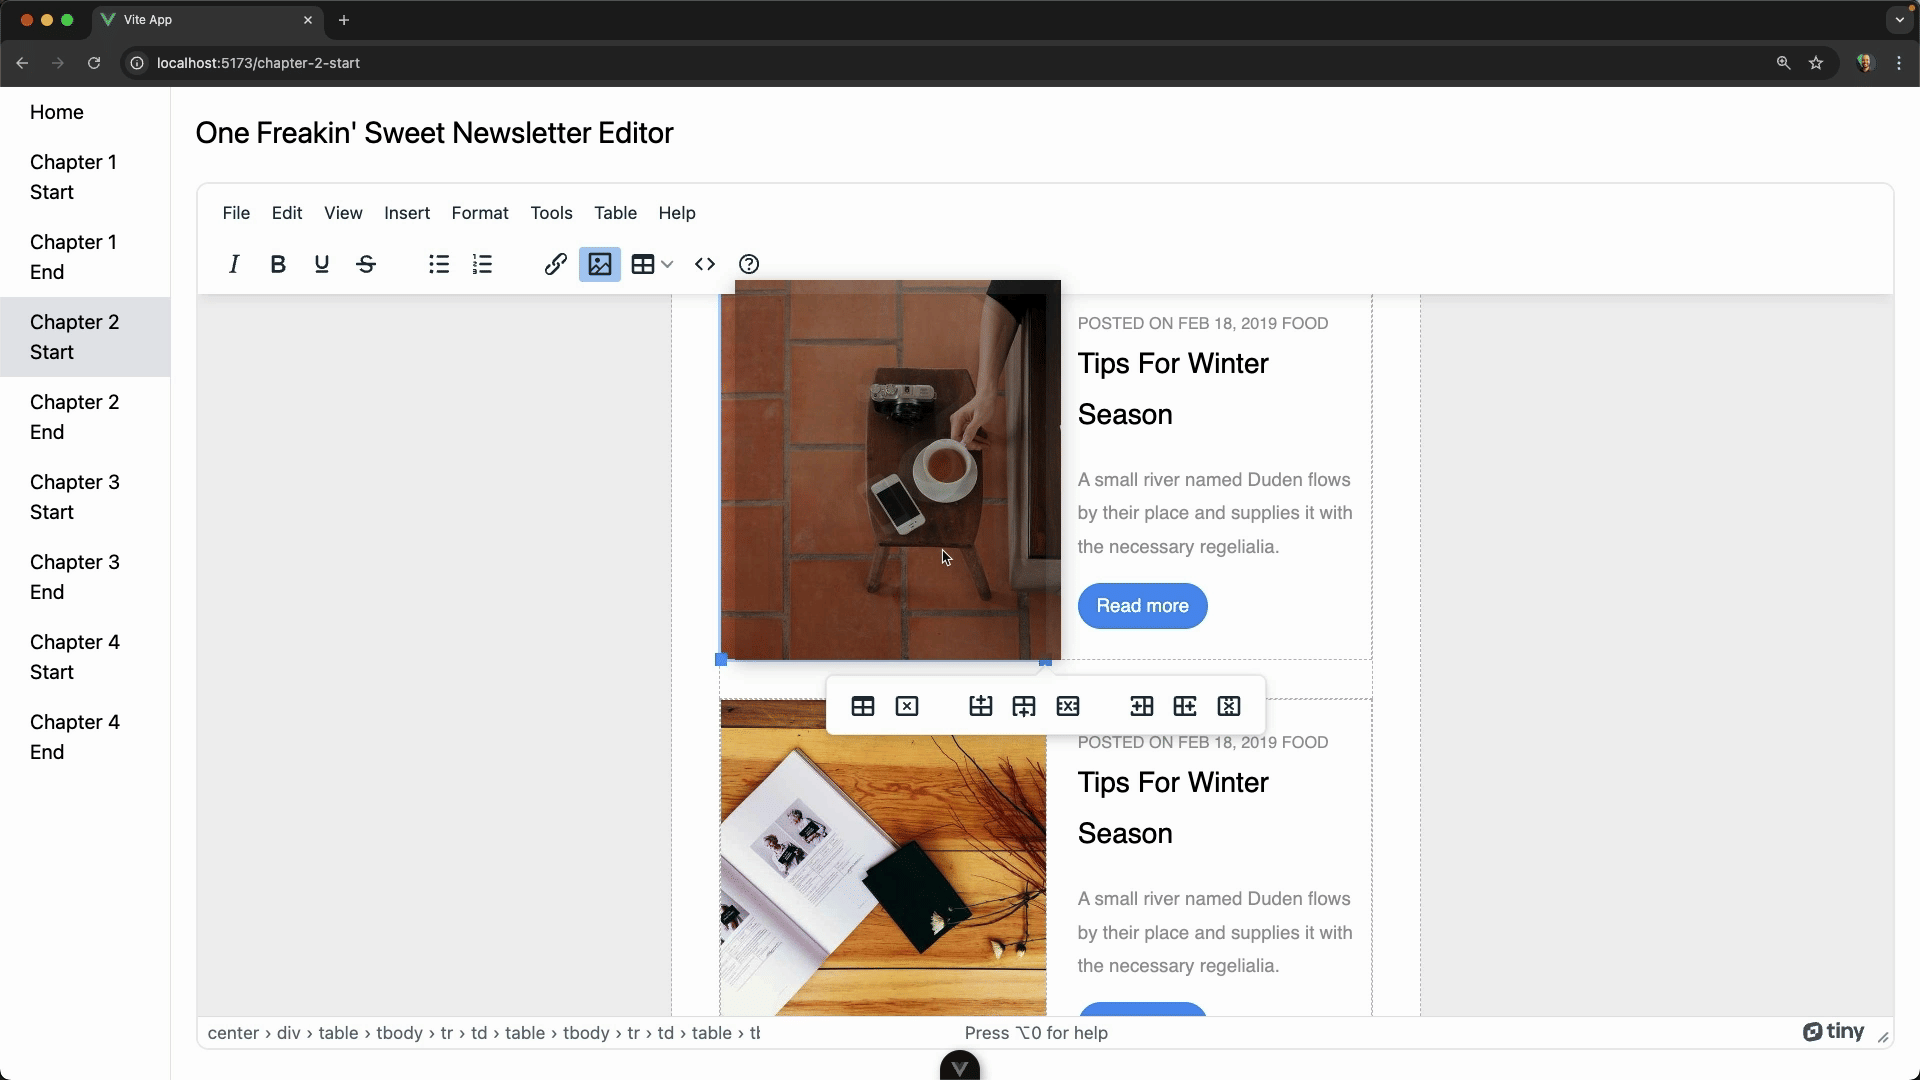
Task: Open a new browser tab
Action: [x=344, y=20]
